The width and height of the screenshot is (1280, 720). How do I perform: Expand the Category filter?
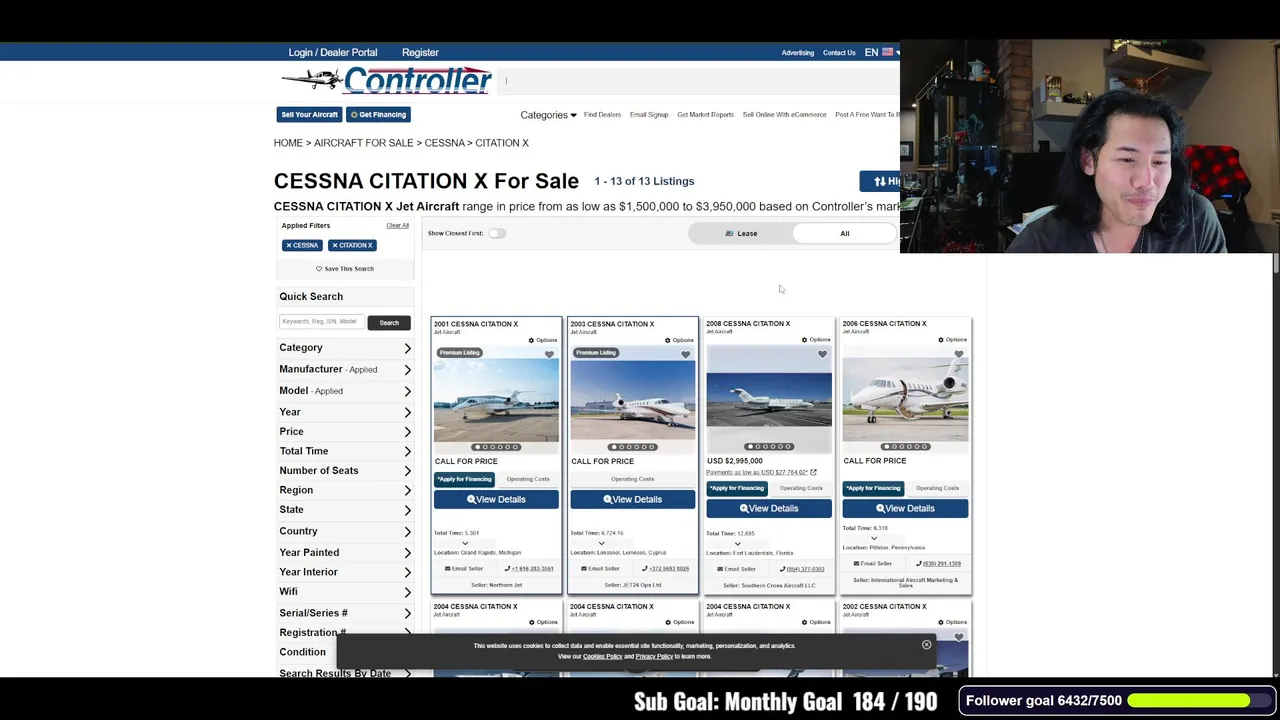[x=345, y=348]
